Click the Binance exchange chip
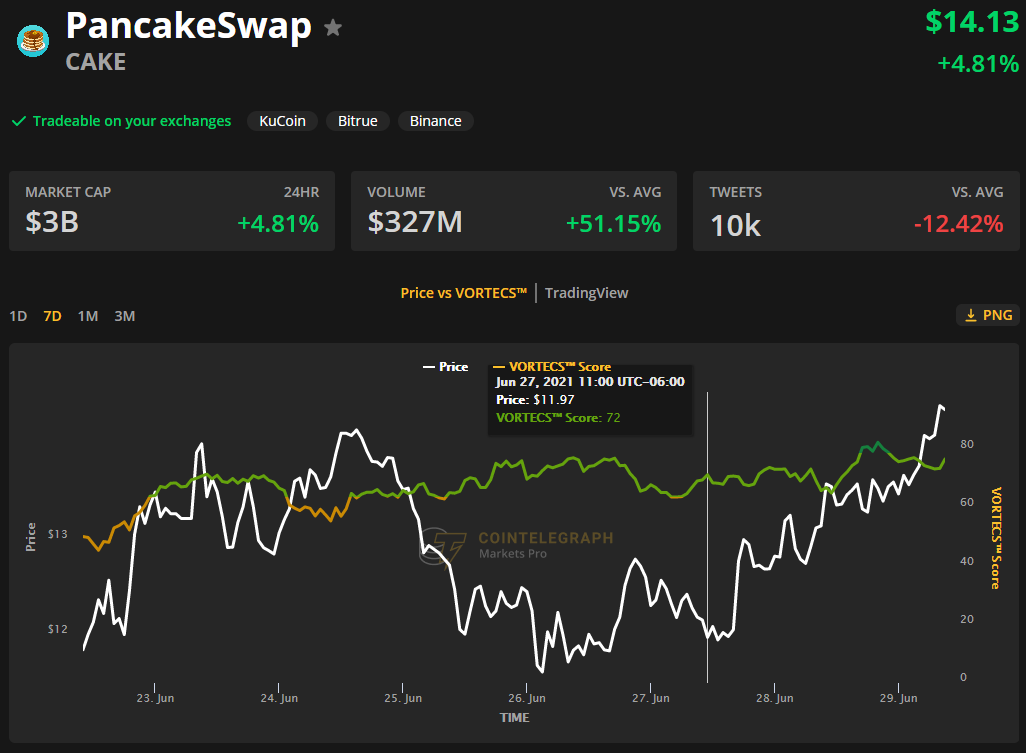 435,121
